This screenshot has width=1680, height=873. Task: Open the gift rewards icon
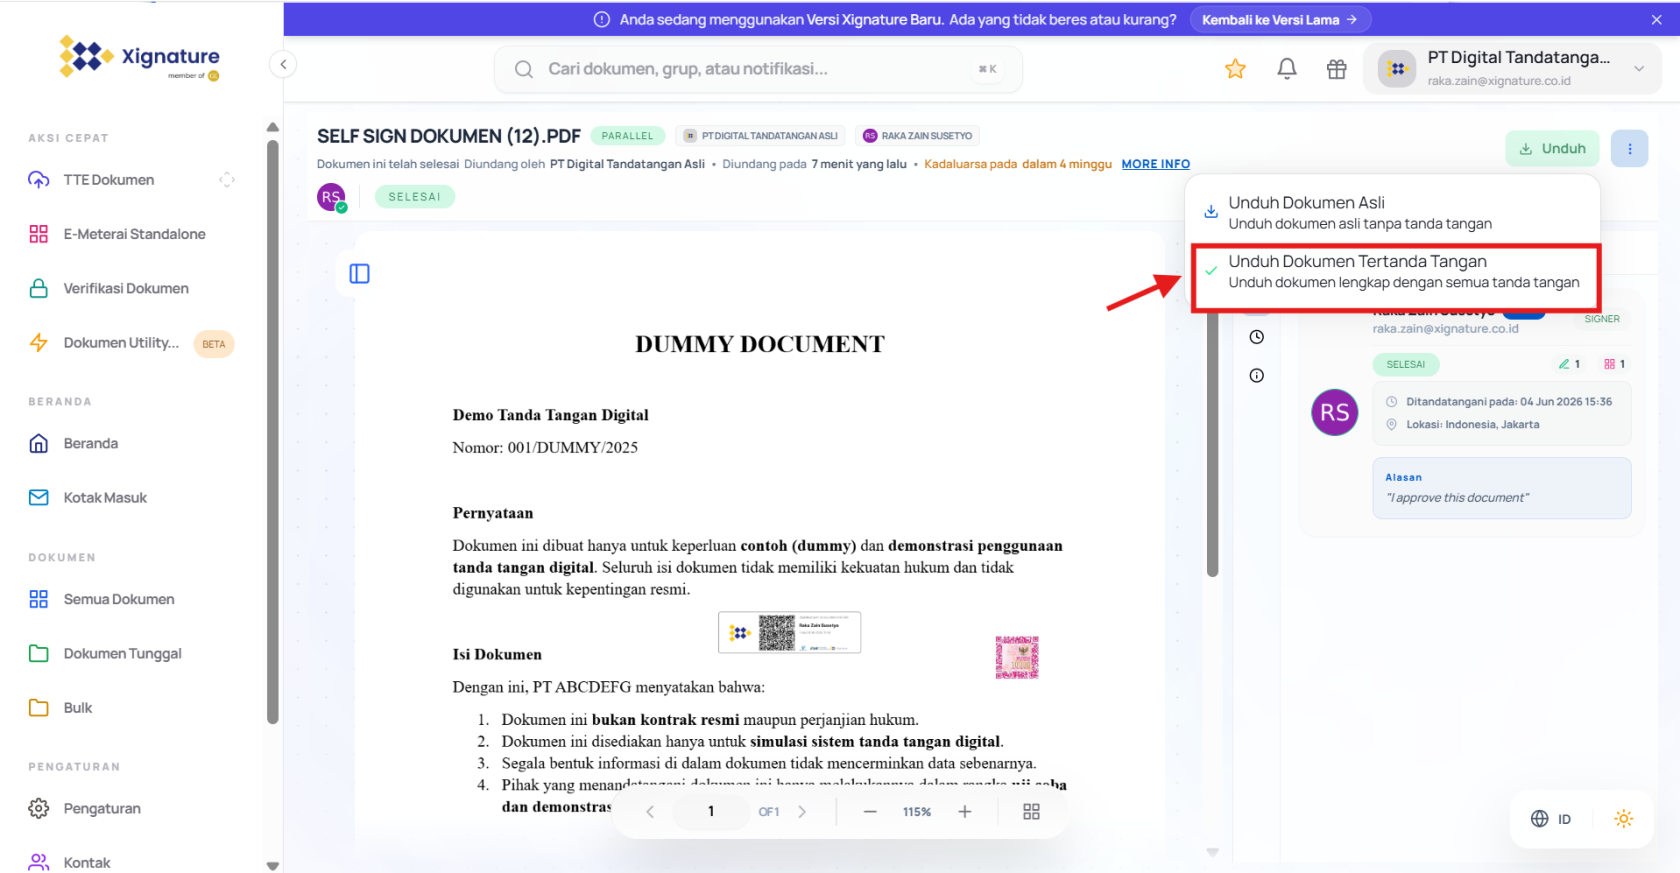pyautogui.click(x=1337, y=69)
